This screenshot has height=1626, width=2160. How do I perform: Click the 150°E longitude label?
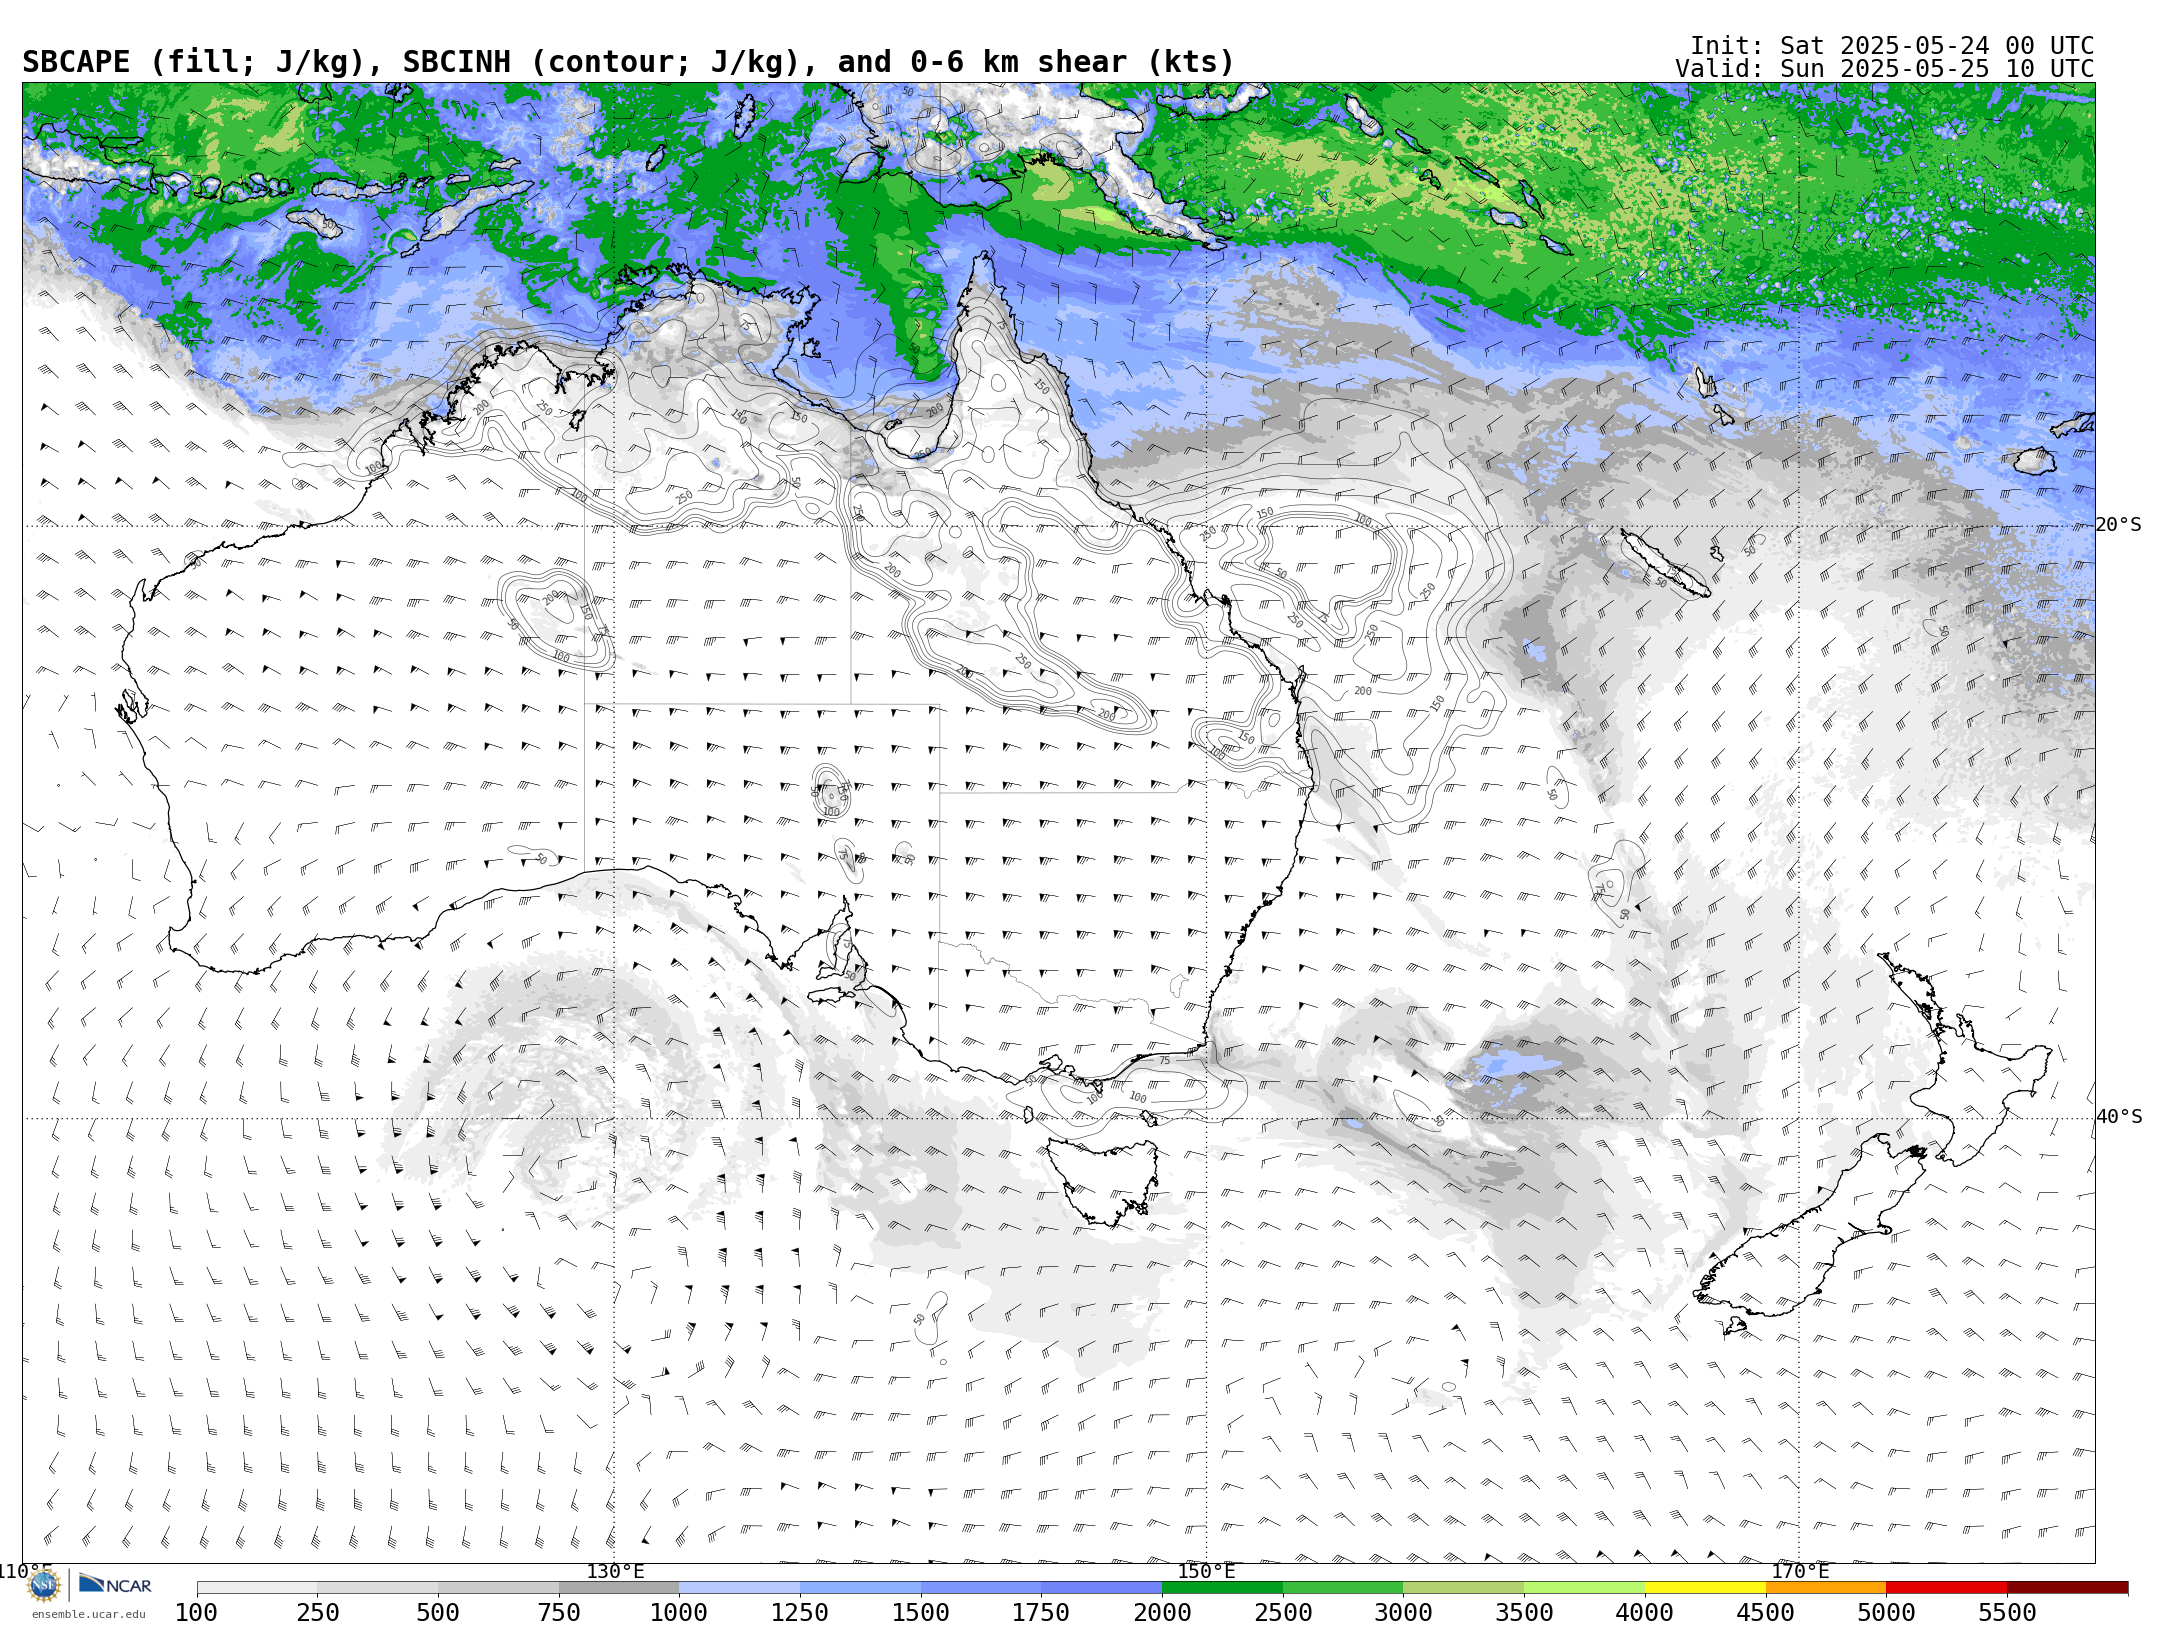click(1206, 1571)
